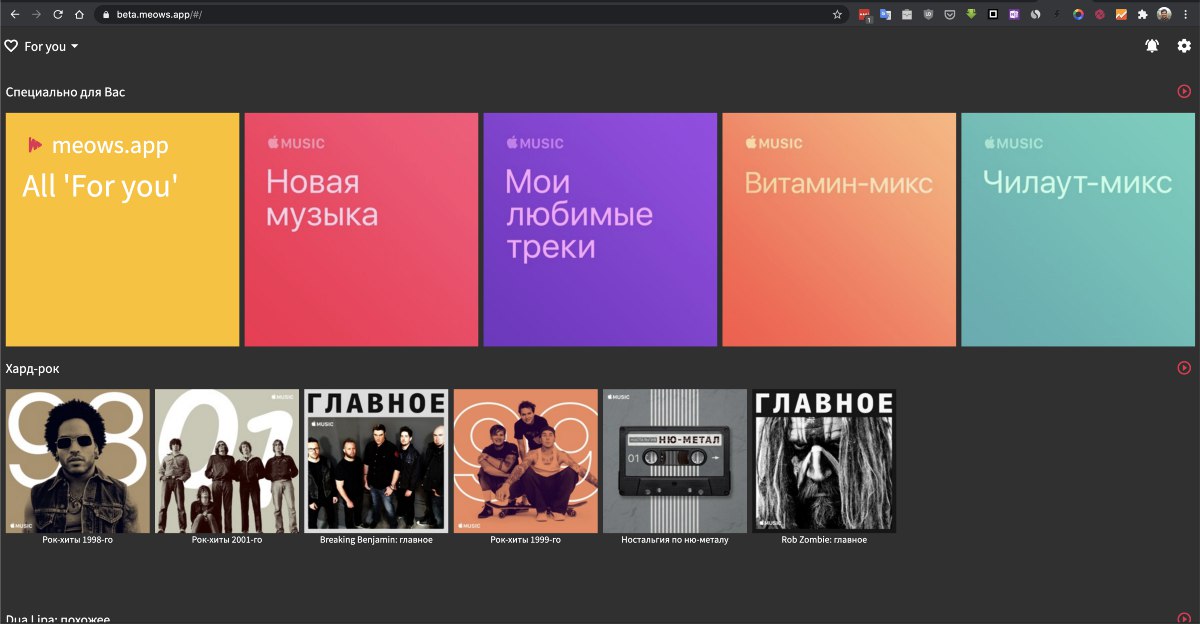The width and height of the screenshot is (1200, 624).
Task: Open the green download arrow extension
Action: point(971,15)
